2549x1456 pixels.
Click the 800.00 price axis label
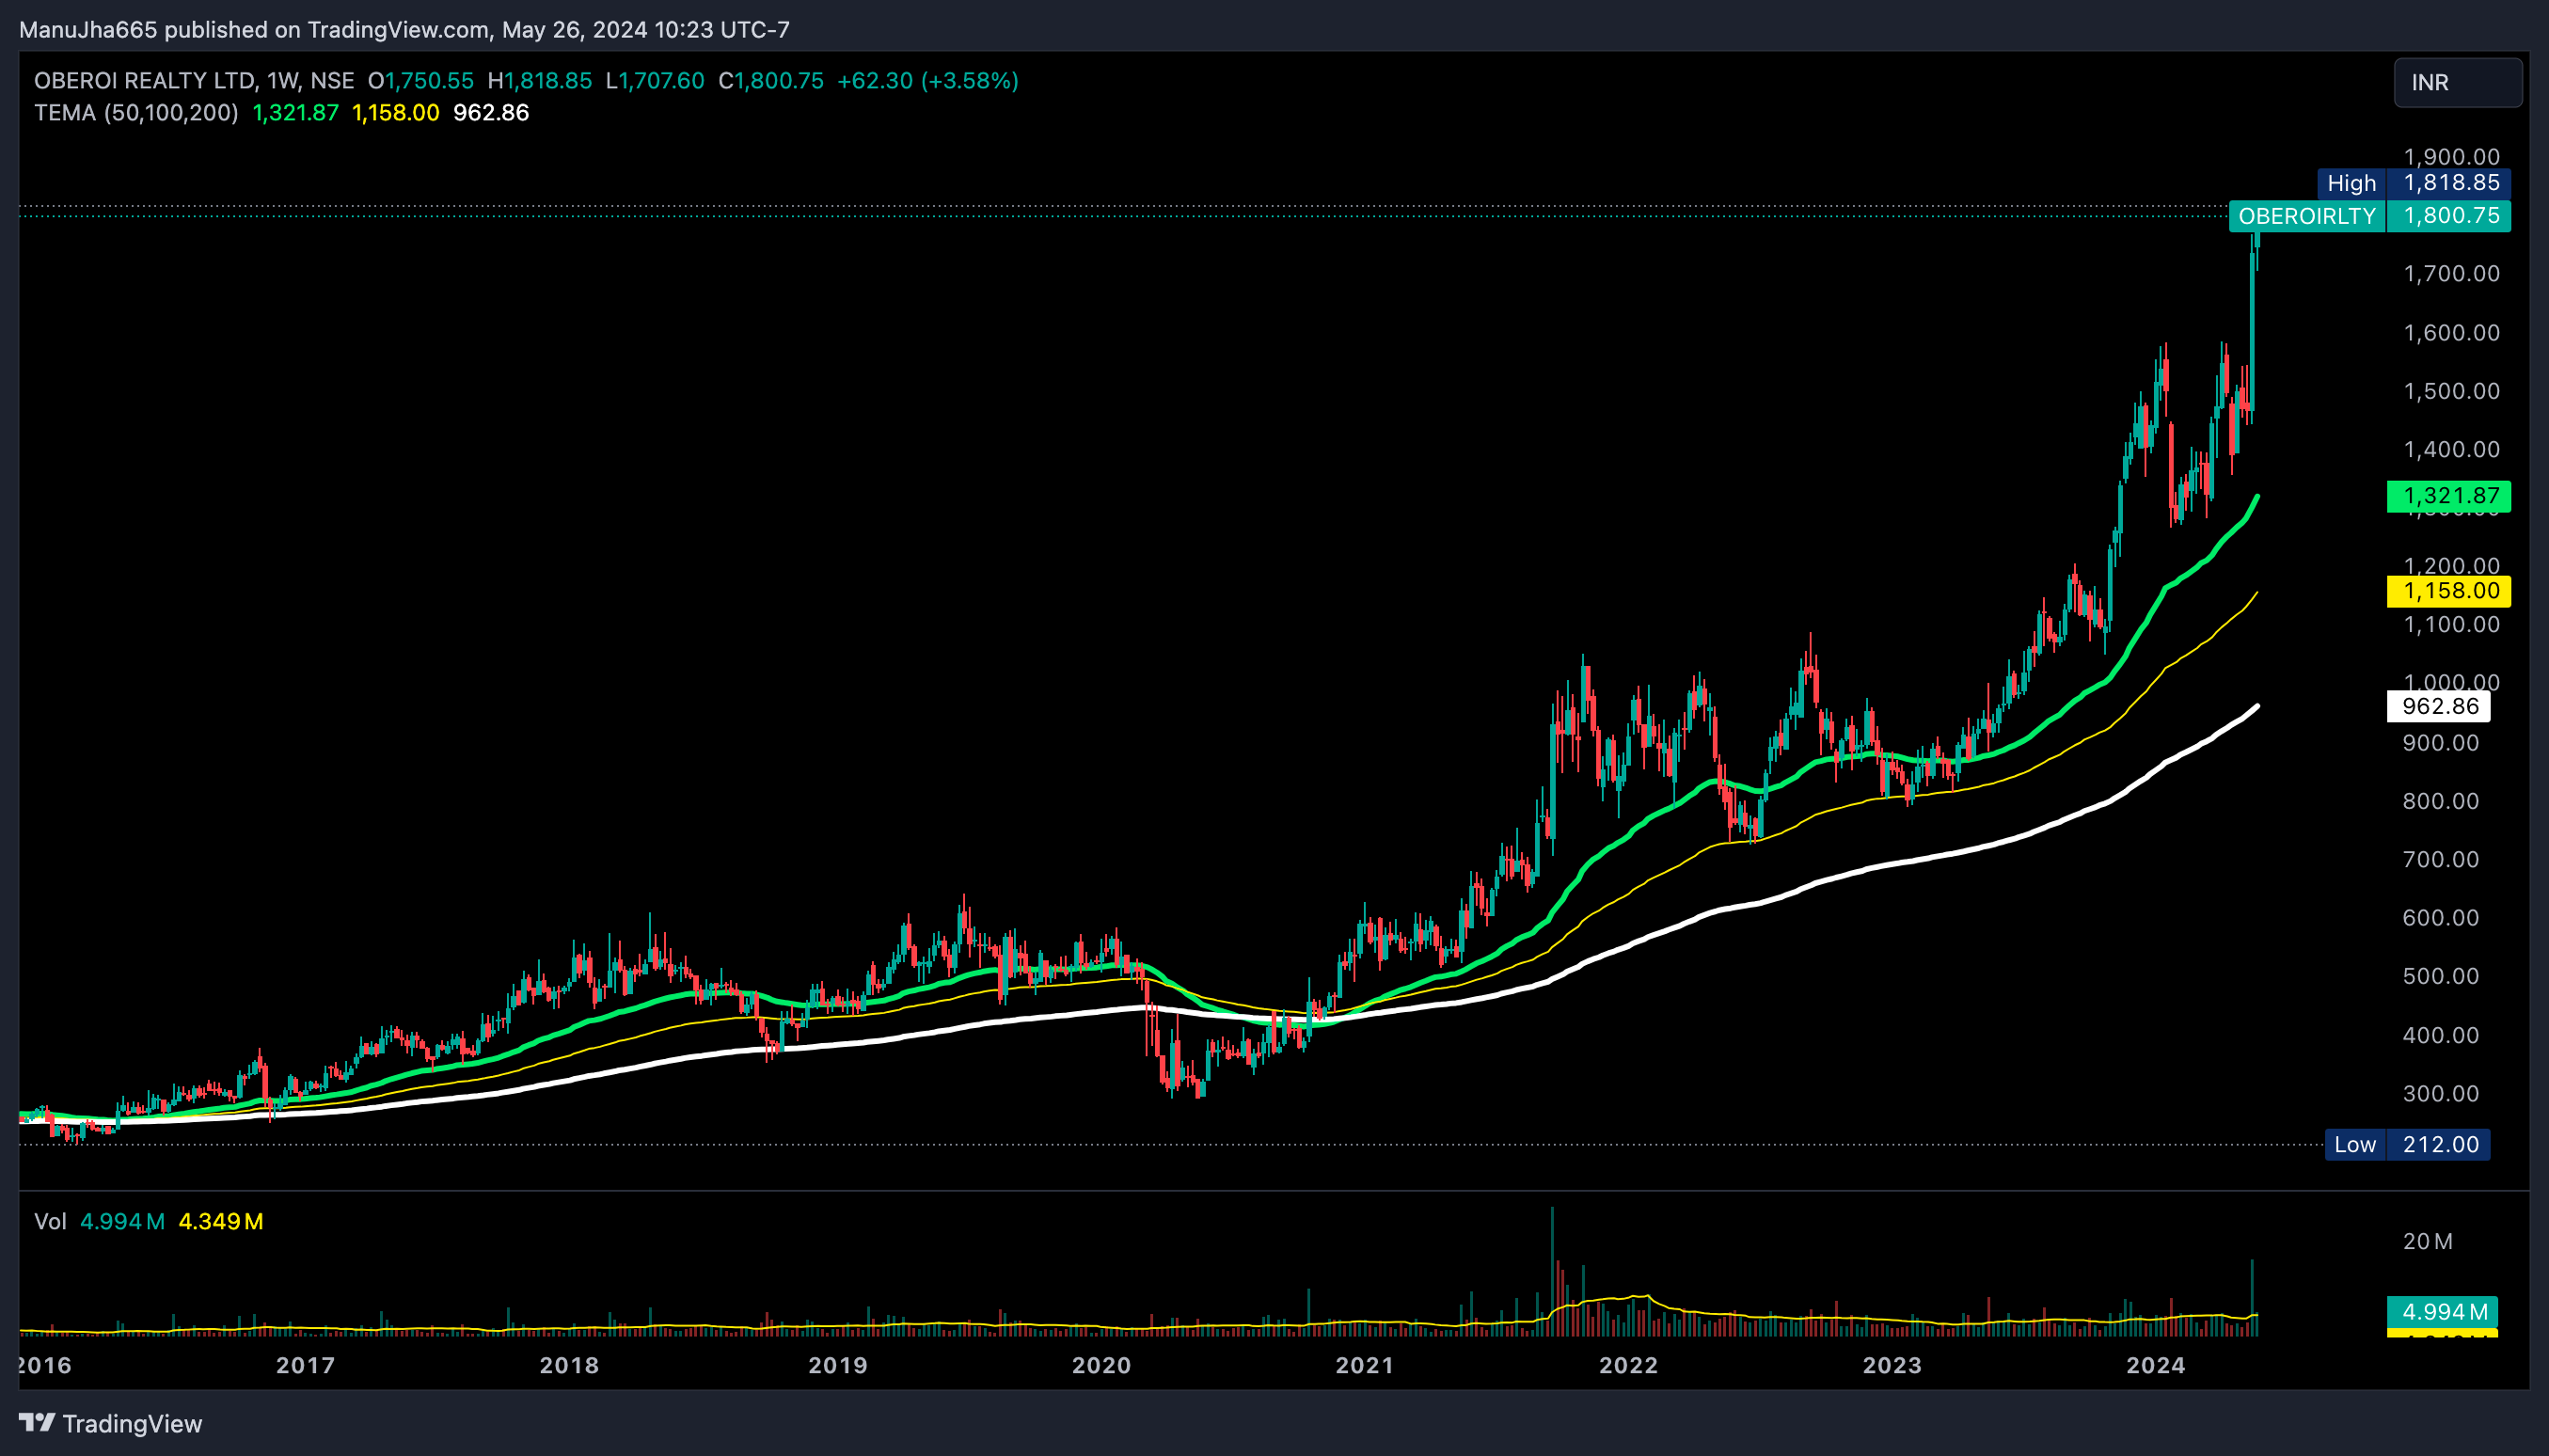point(2441,801)
